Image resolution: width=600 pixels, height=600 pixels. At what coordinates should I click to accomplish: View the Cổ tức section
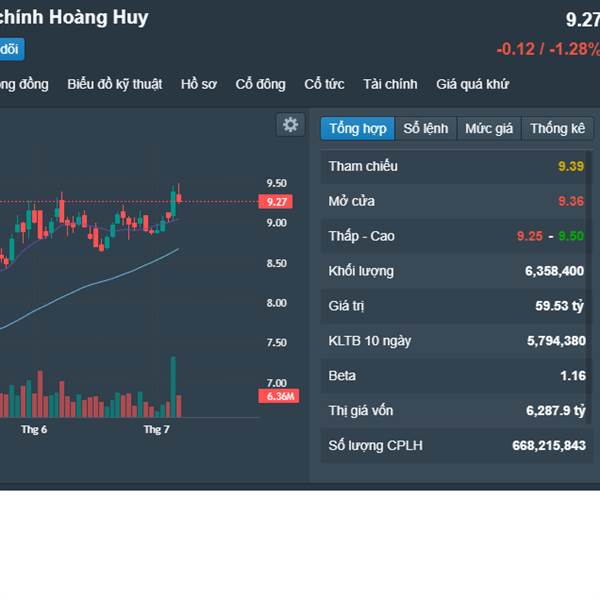click(324, 84)
